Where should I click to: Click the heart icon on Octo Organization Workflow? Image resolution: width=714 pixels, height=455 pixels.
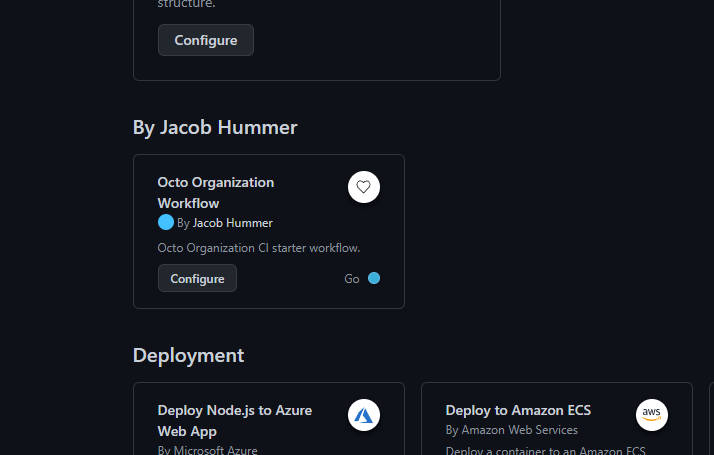point(364,187)
